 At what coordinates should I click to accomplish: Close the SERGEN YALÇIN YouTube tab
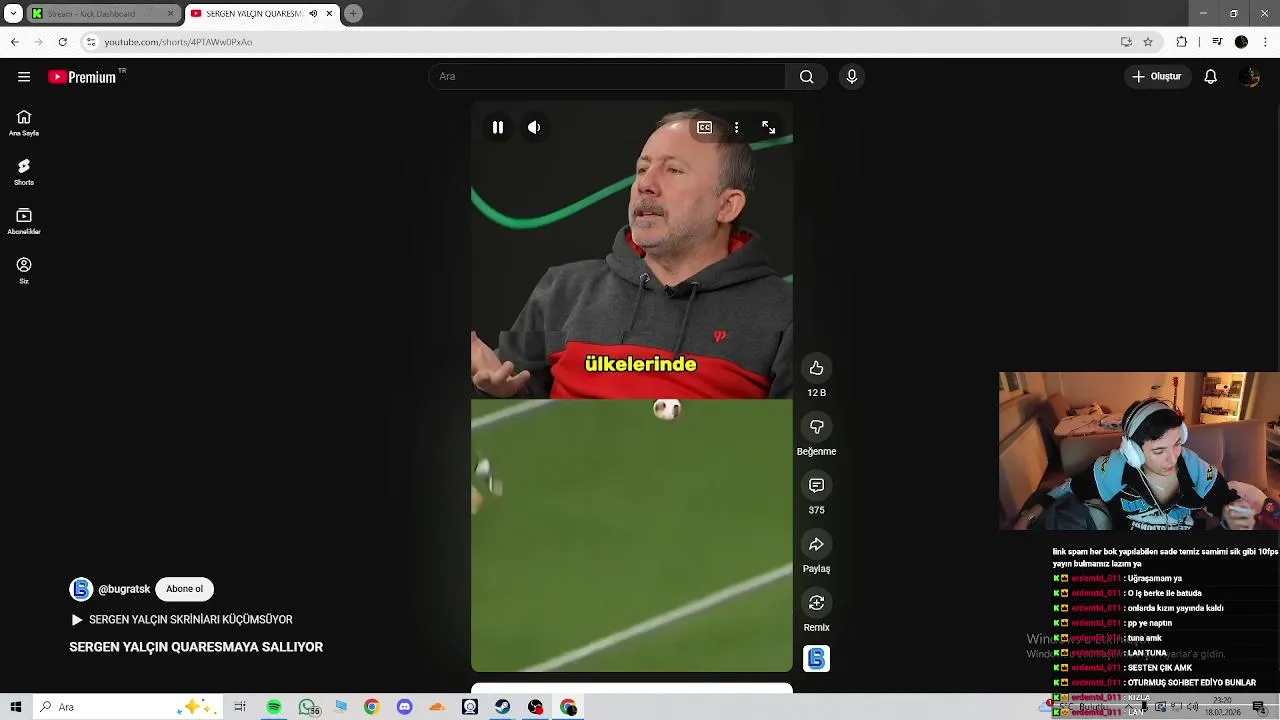coord(329,14)
